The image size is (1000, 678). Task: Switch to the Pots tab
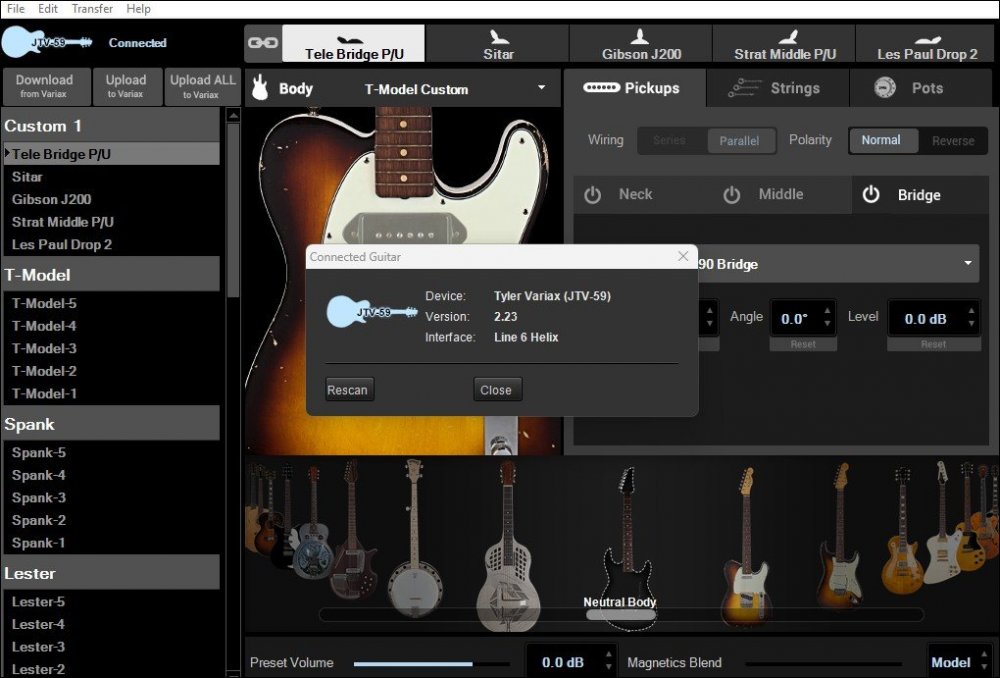click(x=921, y=88)
